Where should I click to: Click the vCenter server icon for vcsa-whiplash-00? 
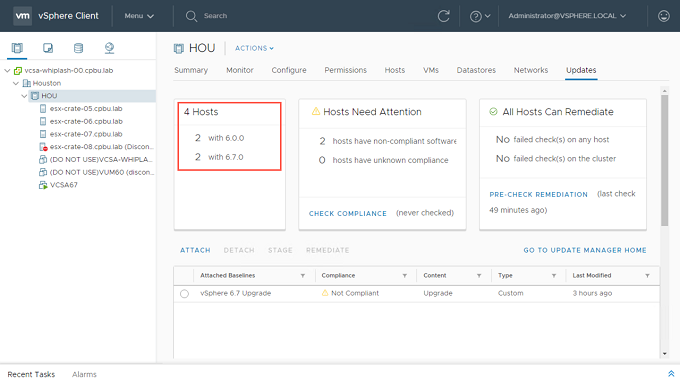tap(18, 70)
